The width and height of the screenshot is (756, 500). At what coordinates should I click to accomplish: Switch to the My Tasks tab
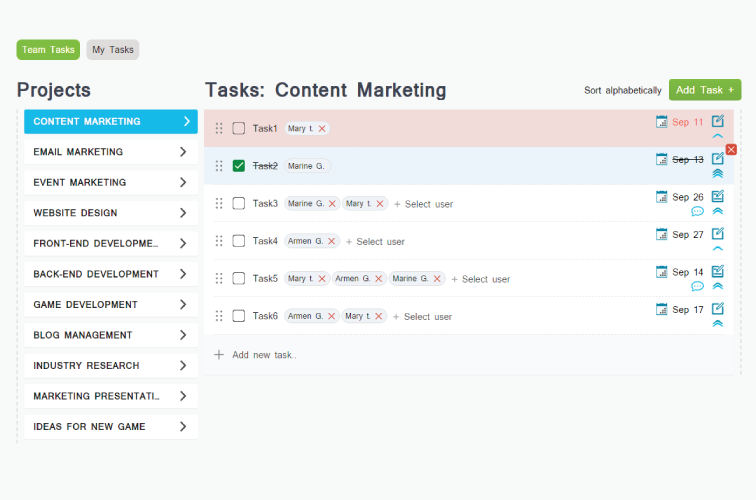113,50
